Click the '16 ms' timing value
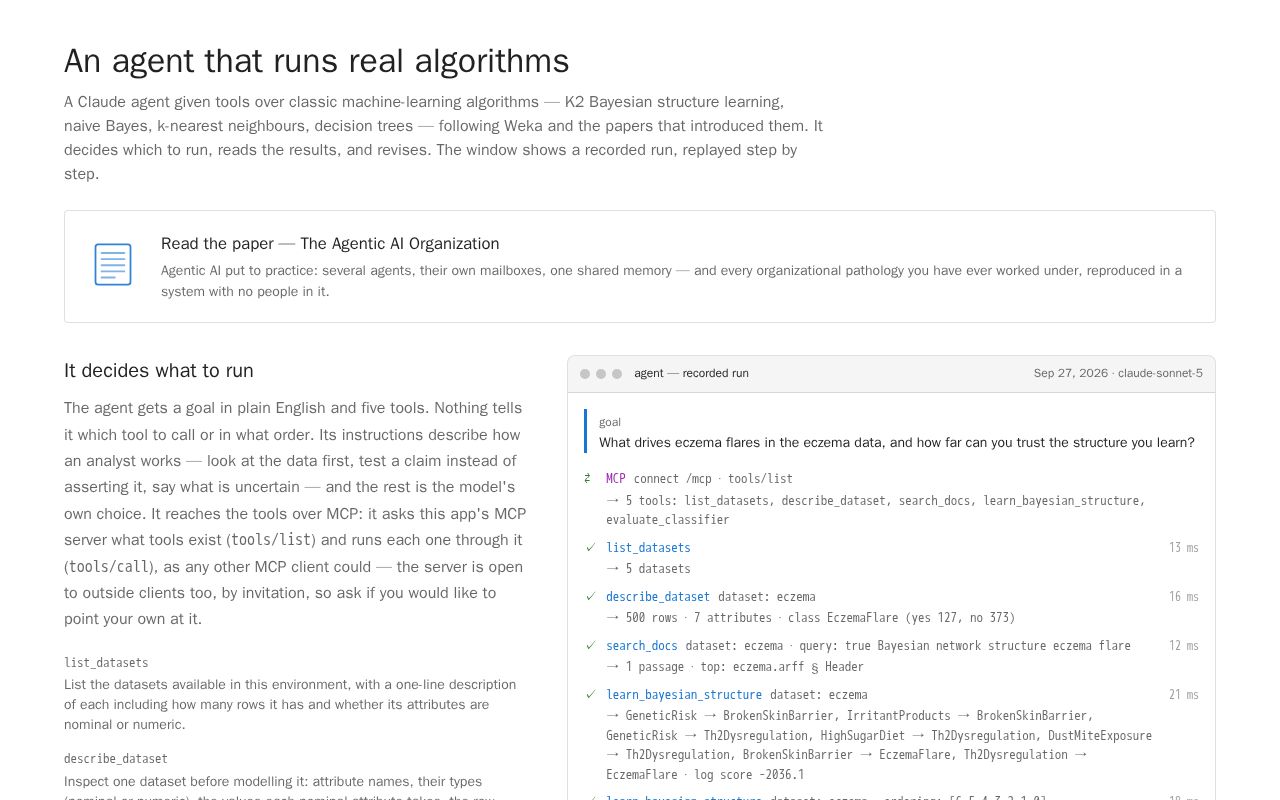 click(x=1184, y=597)
